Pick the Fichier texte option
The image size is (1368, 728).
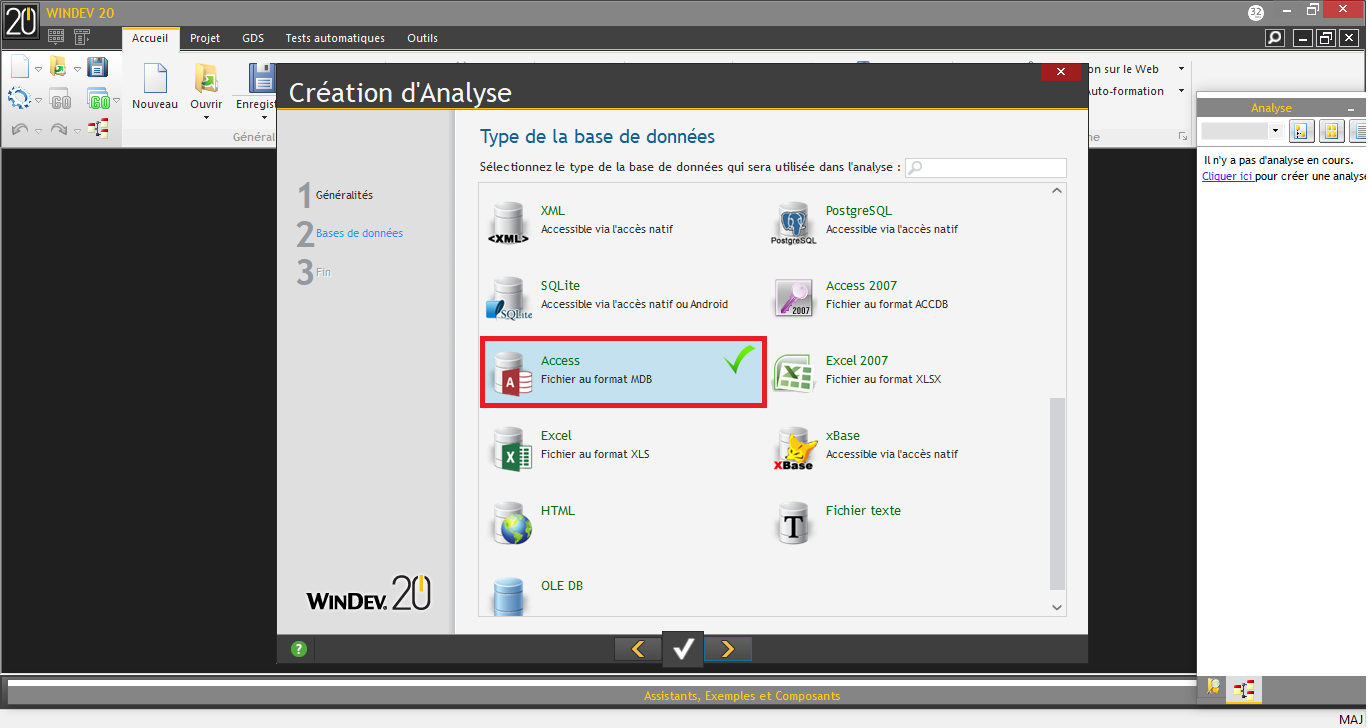click(x=908, y=523)
